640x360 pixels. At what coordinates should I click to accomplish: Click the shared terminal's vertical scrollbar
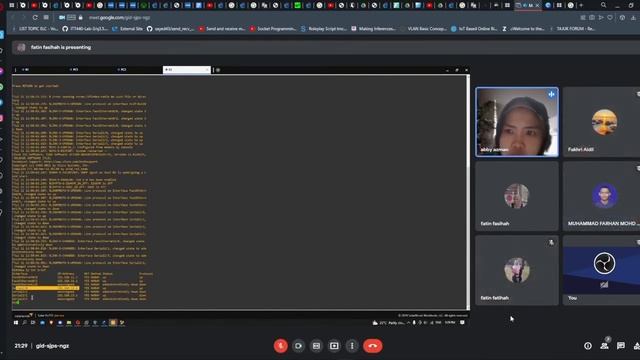(468, 192)
